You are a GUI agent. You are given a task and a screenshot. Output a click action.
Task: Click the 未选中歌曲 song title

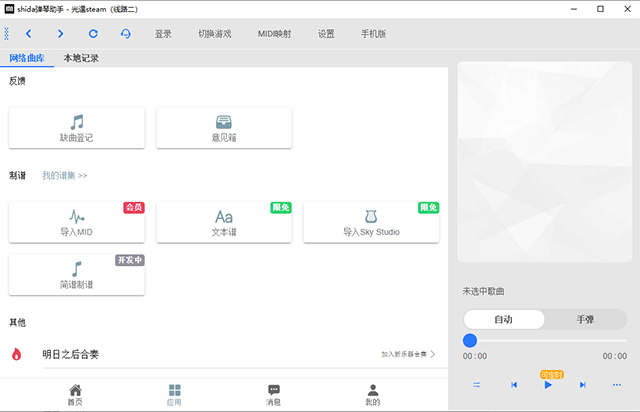483,291
